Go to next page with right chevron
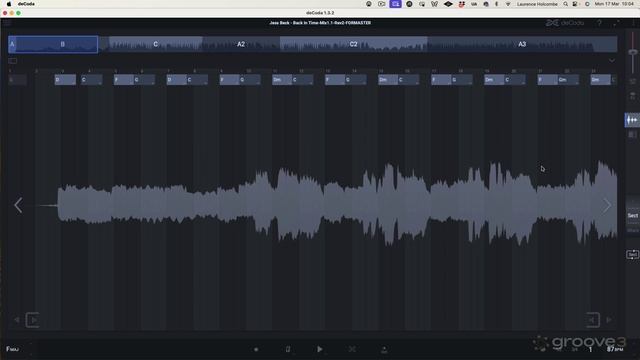The height and width of the screenshot is (360, 640). click(x=607, y=205)
